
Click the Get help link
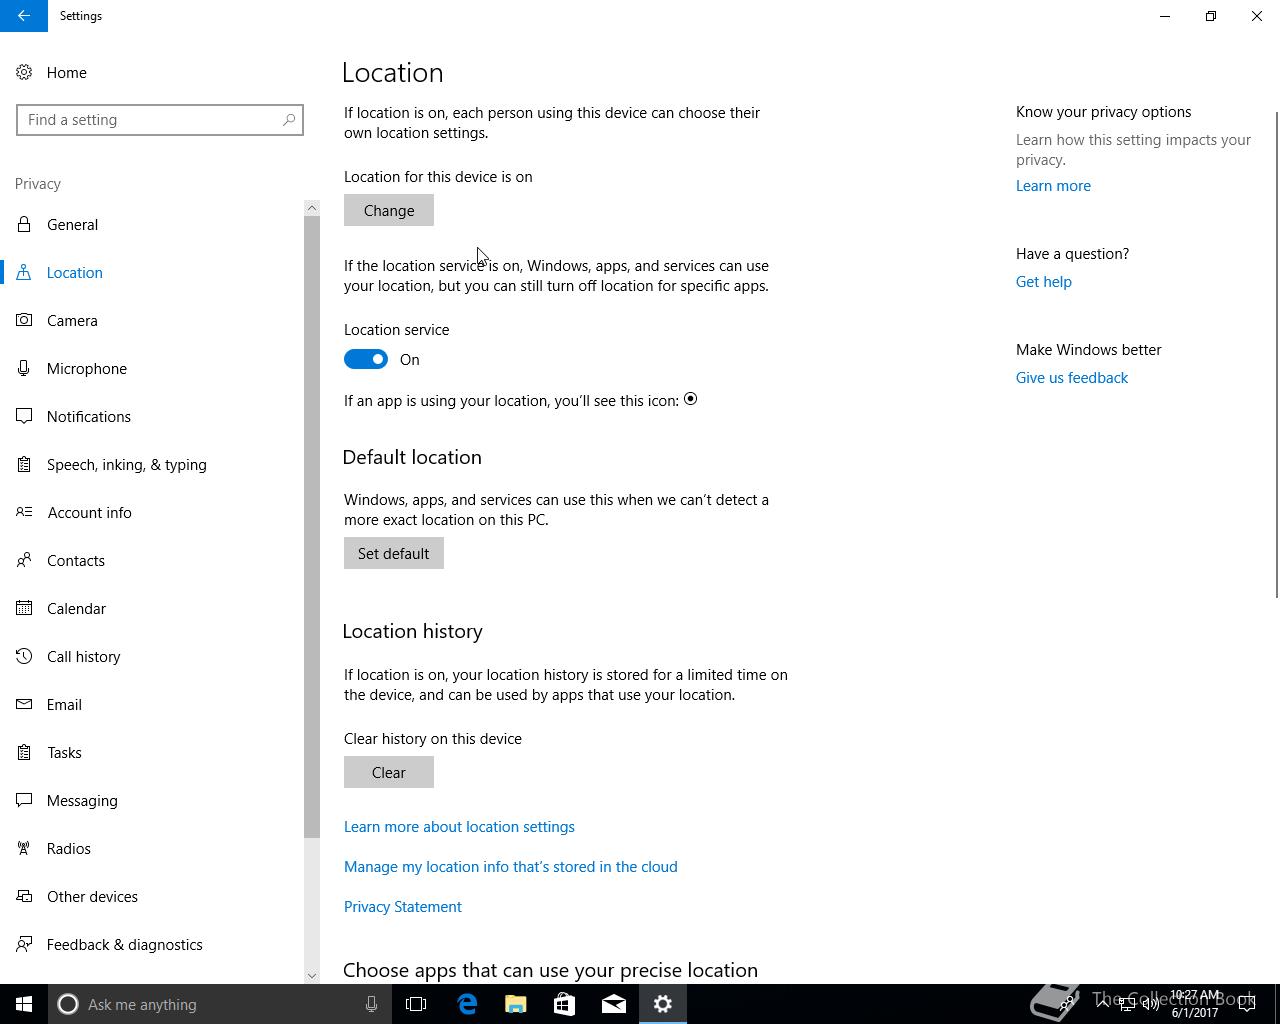coord(1044,282)
